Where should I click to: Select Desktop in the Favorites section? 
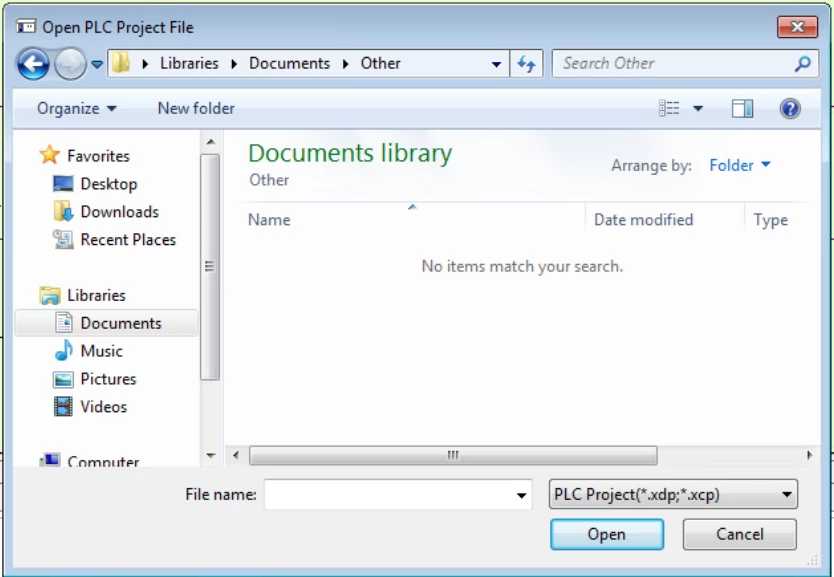pos(108,183)
